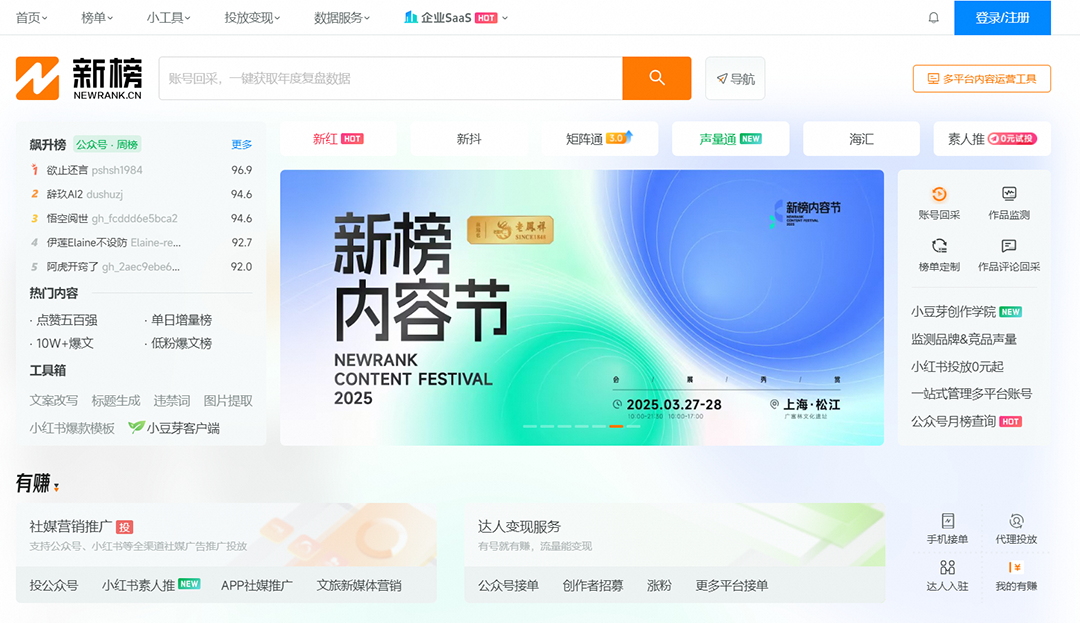1080x623 pixels.
Task: Open the 作品监测 icon shortcut
Action: tap(1008, 203)
